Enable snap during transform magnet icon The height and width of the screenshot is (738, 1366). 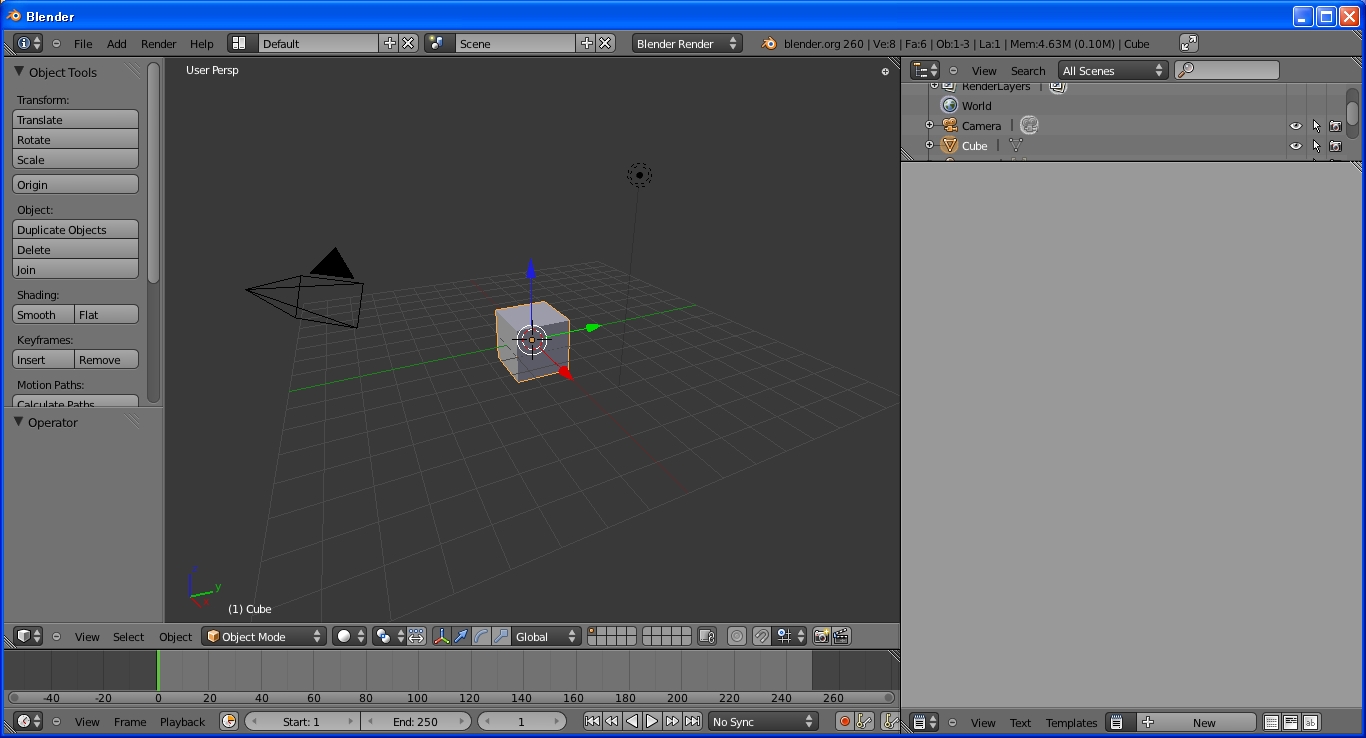click(761, 636)
